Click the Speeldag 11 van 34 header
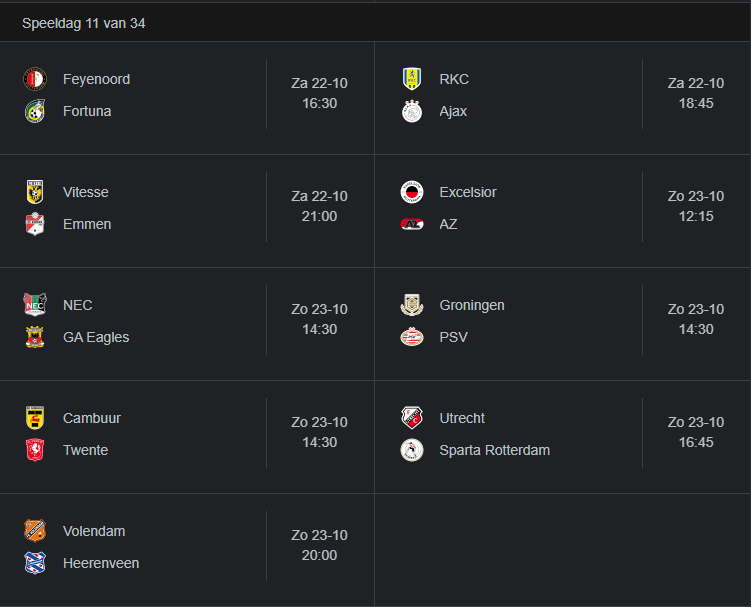The height and width of the screenshot is (607, 751). pos(83,23)
